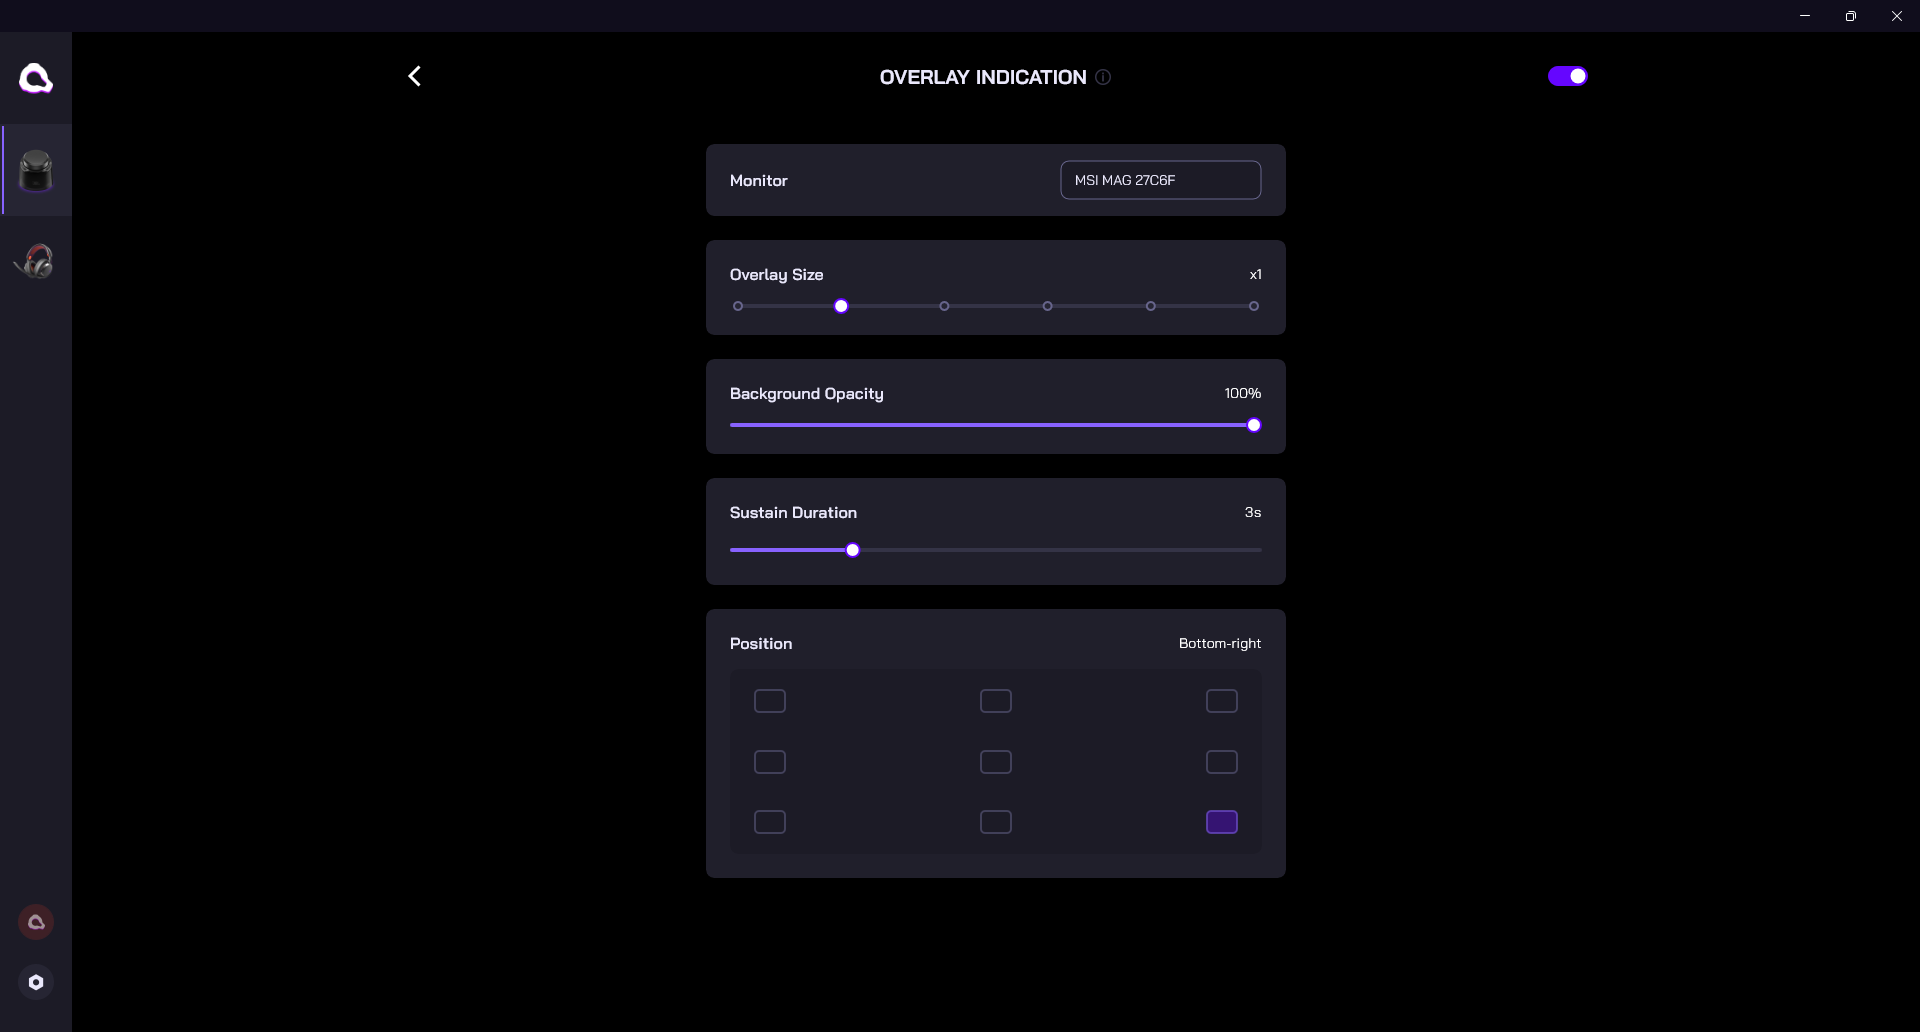
Task: Open the settings gear icon
Action: pyautogui.click(x=36, y=982)
